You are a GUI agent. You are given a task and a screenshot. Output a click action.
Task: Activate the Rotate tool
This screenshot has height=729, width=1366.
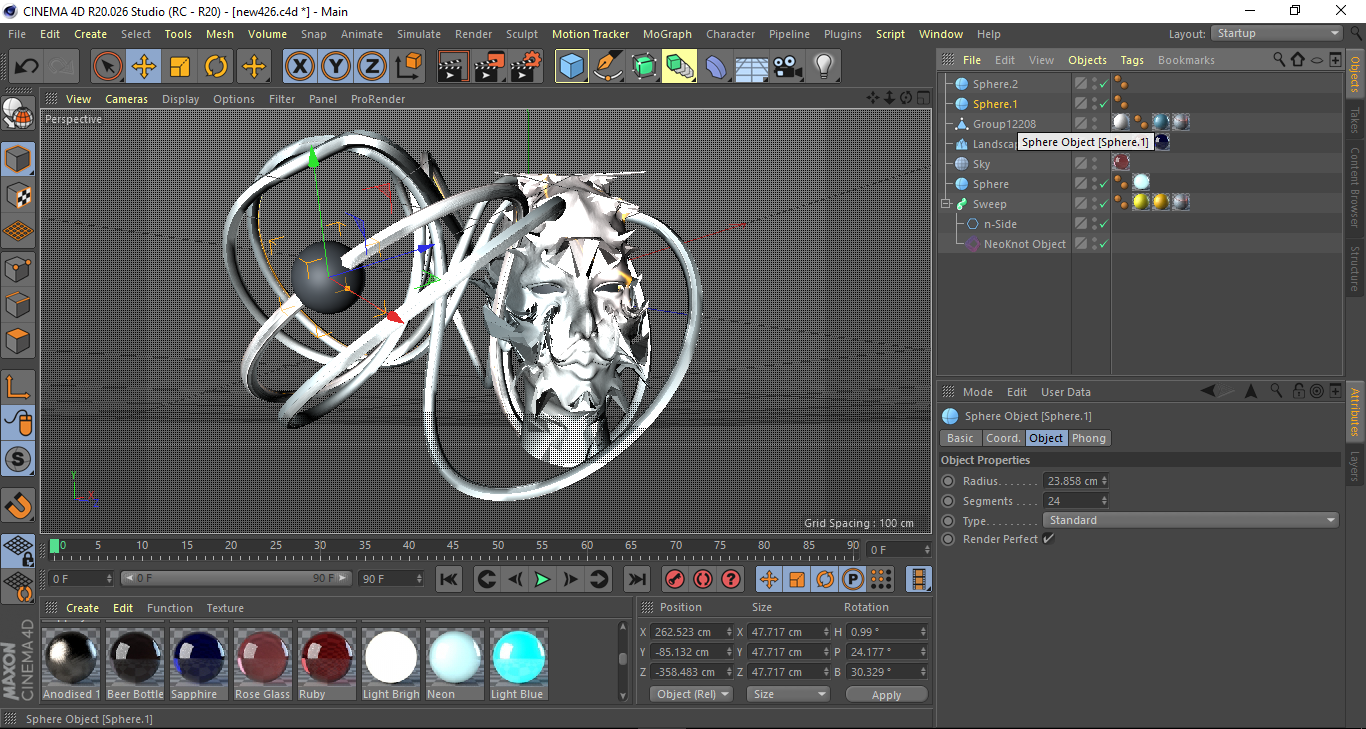click(216, 67)
